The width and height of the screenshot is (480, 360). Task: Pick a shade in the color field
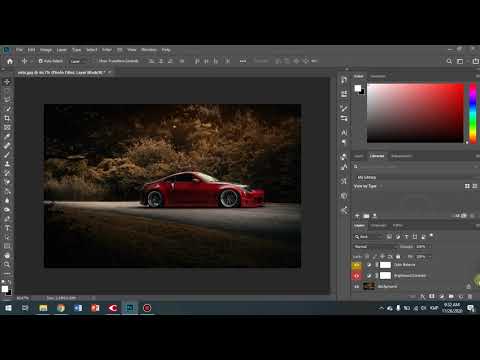point(415,113)
